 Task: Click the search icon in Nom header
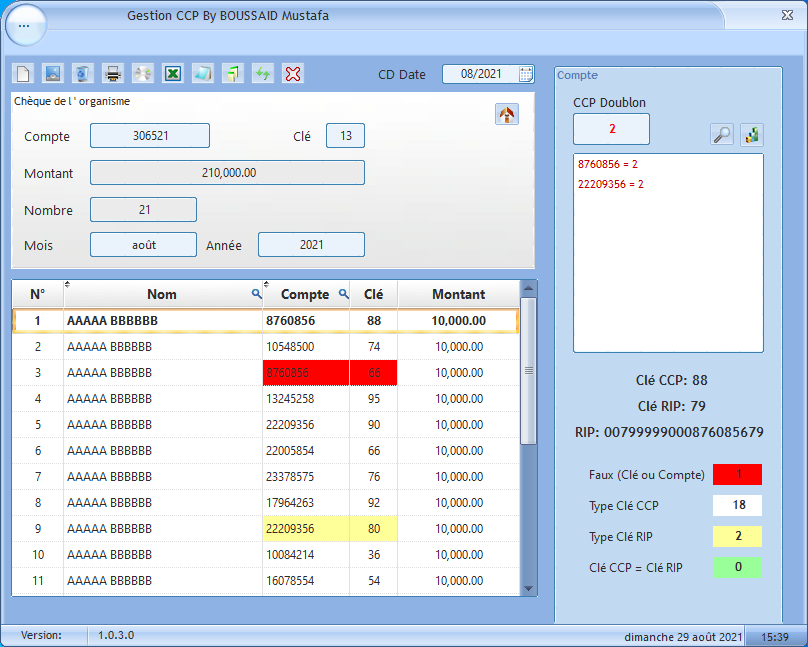256,294
